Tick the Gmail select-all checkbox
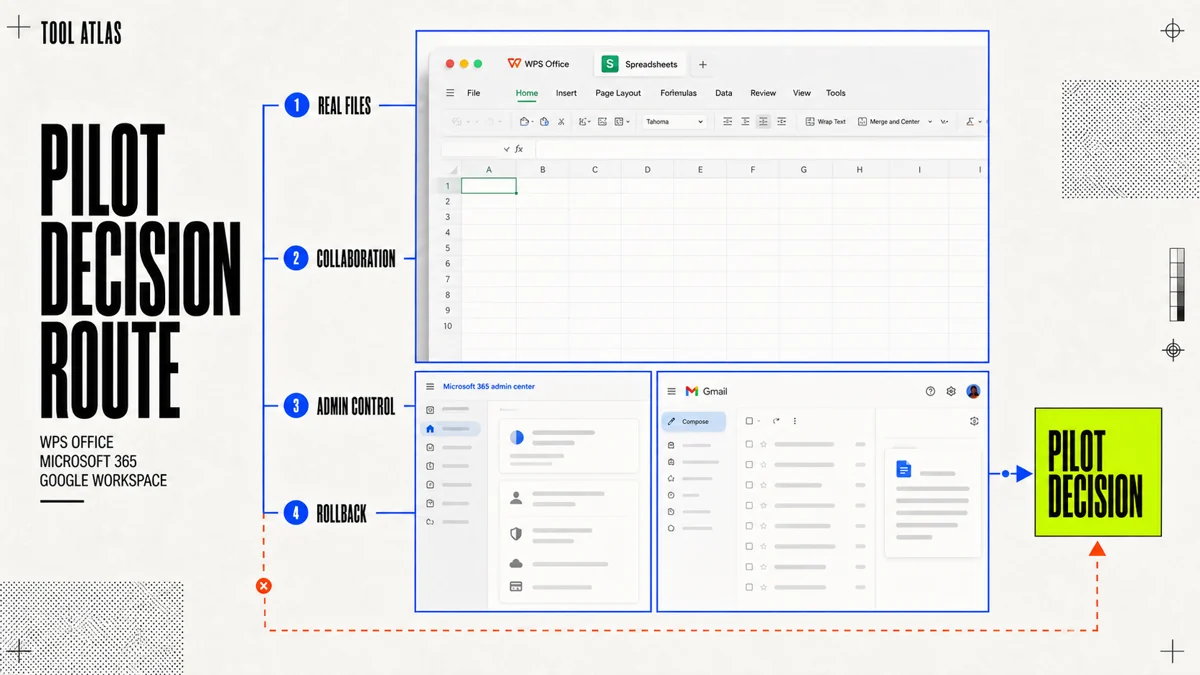1200x675 pixels. 749,421
